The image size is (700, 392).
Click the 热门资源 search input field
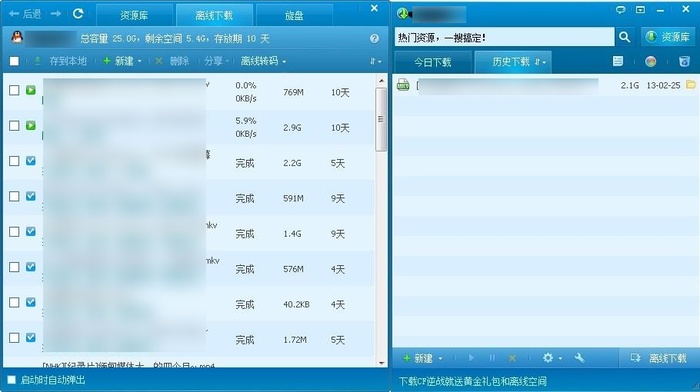504,37
